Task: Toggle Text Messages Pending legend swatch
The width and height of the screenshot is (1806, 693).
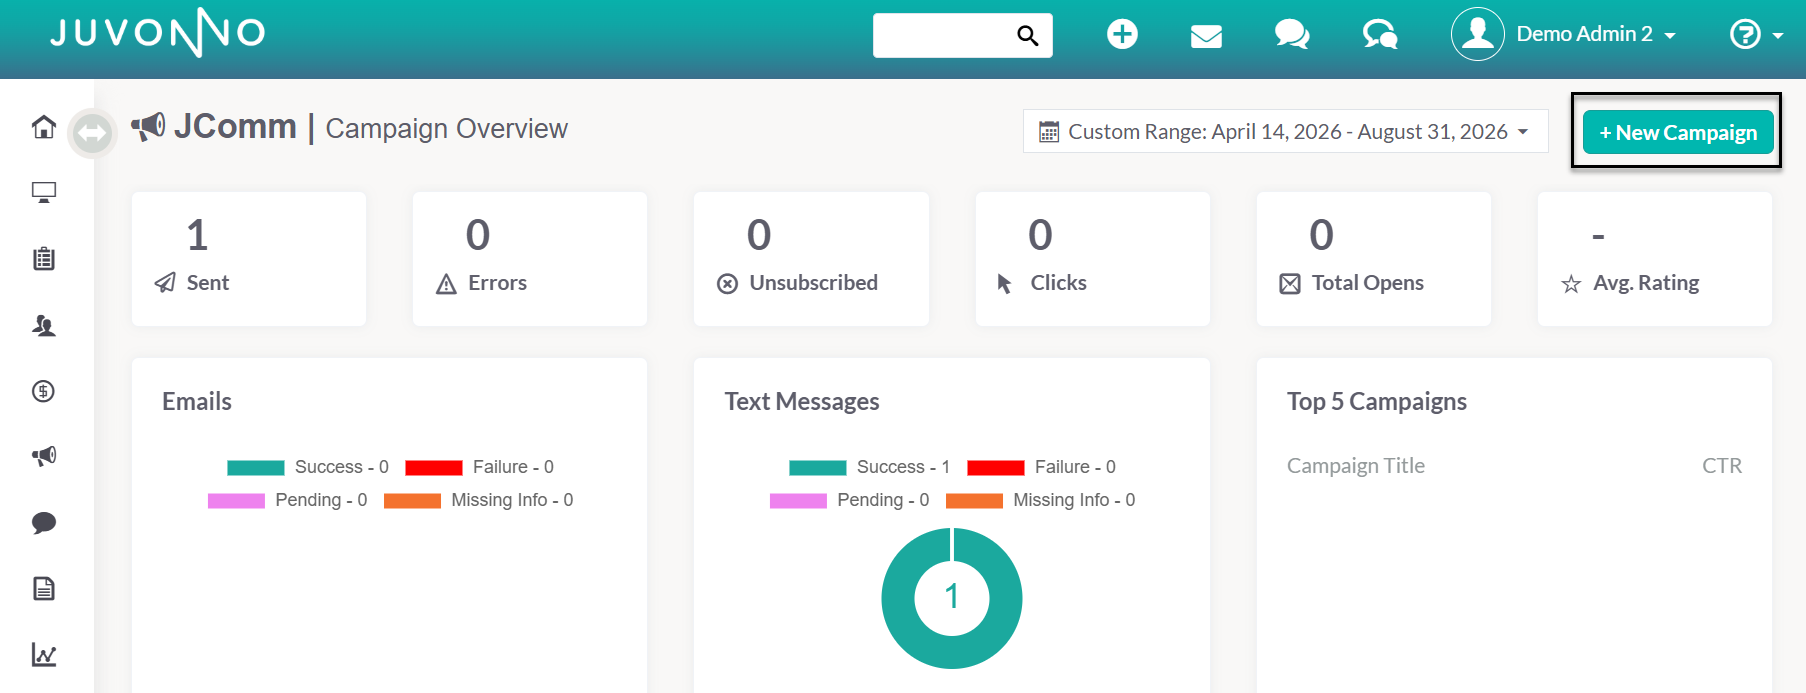Action: [x=798, y=500]
